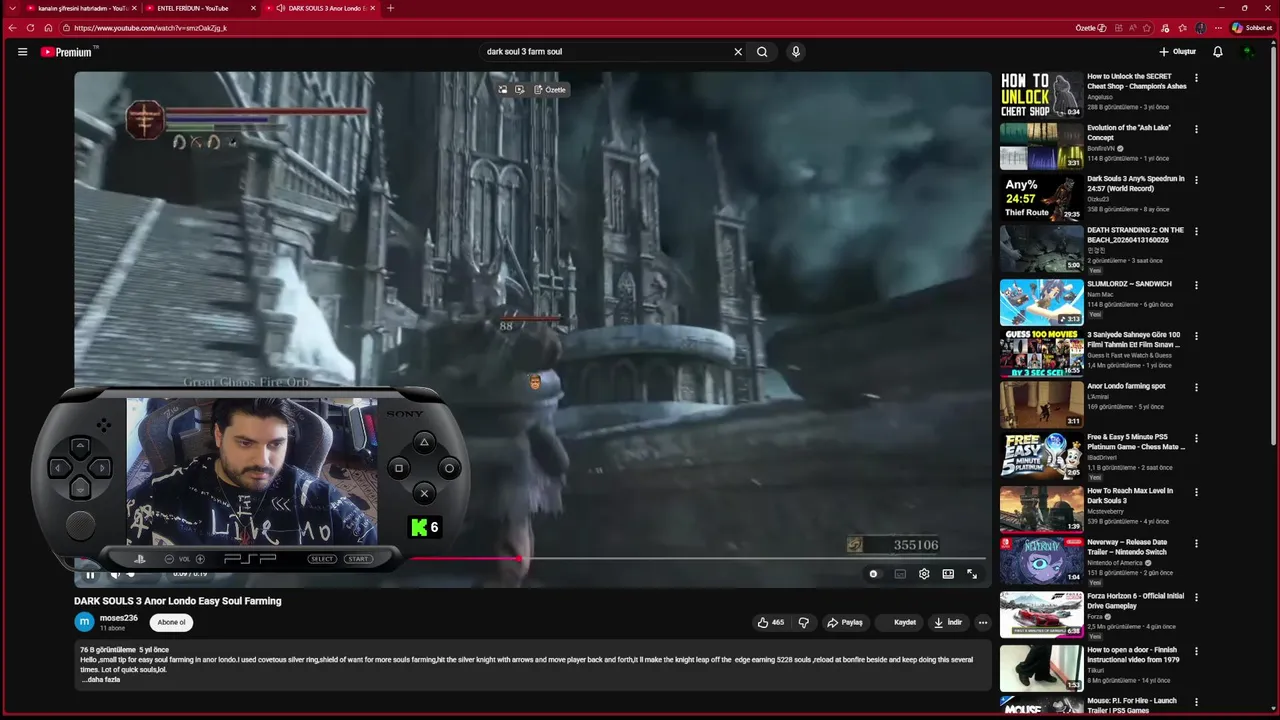Like the video with 465 likes

pyautogui.click(x=770, y=622)
